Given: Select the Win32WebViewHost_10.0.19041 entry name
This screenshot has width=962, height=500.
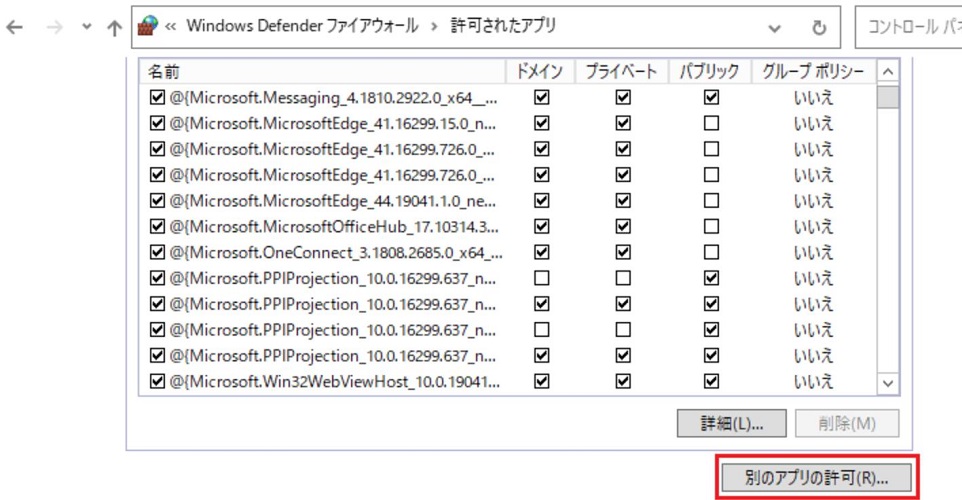Looking at the screenshot, I should tap(334, 382).
